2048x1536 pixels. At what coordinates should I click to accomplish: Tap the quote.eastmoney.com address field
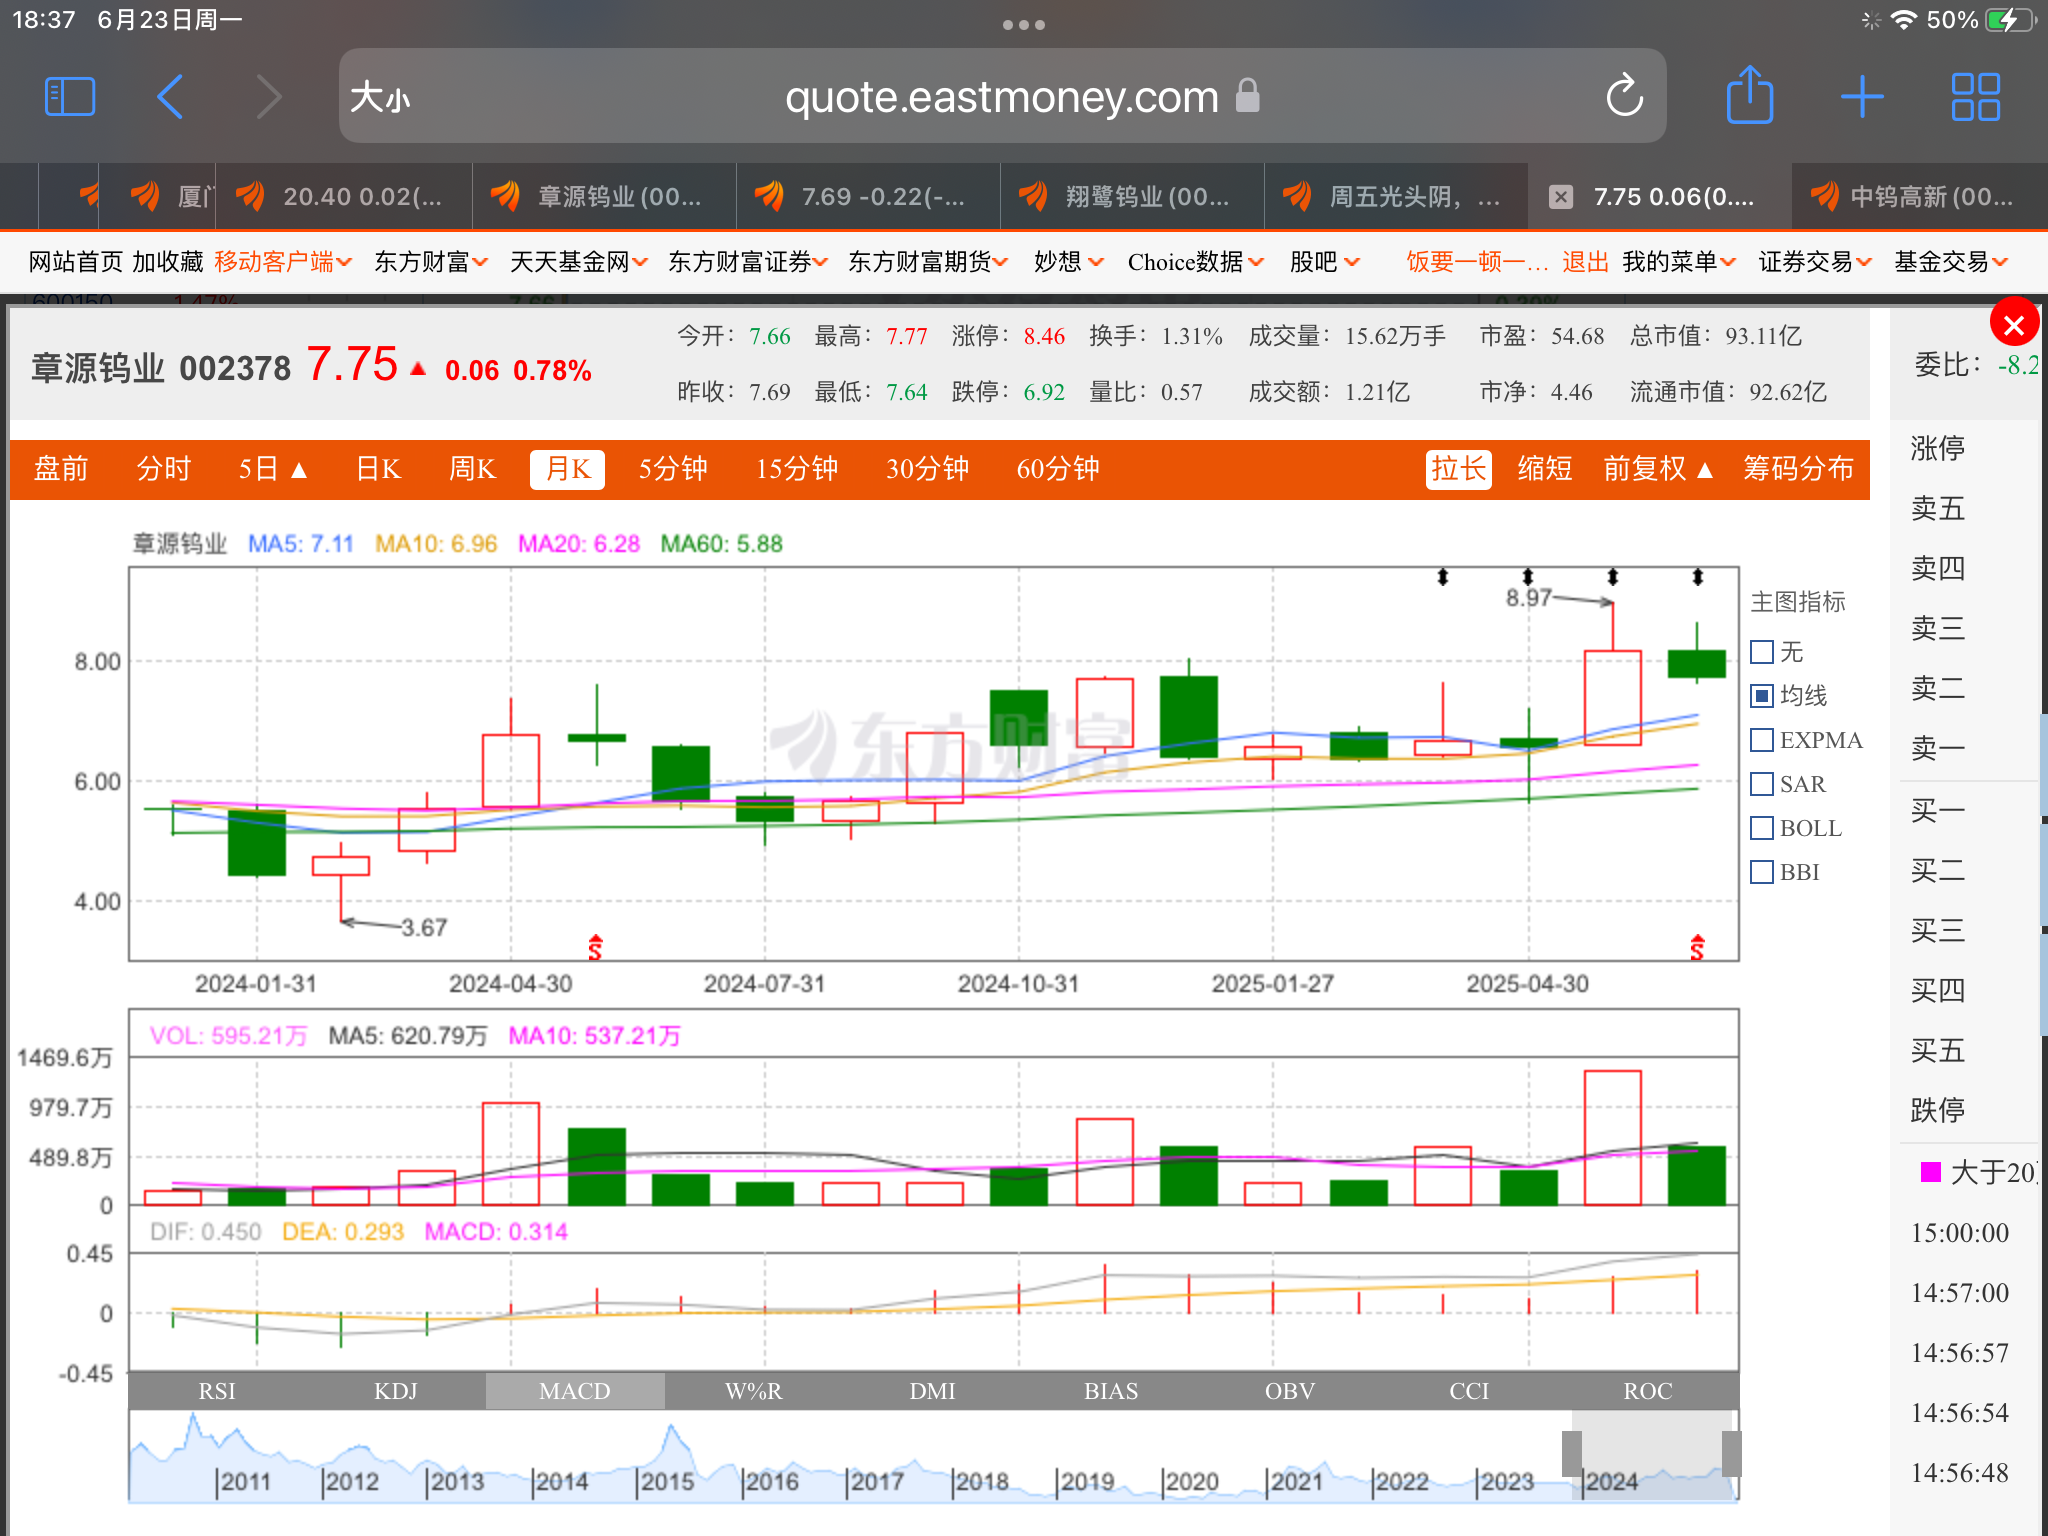pos(1002,97)
